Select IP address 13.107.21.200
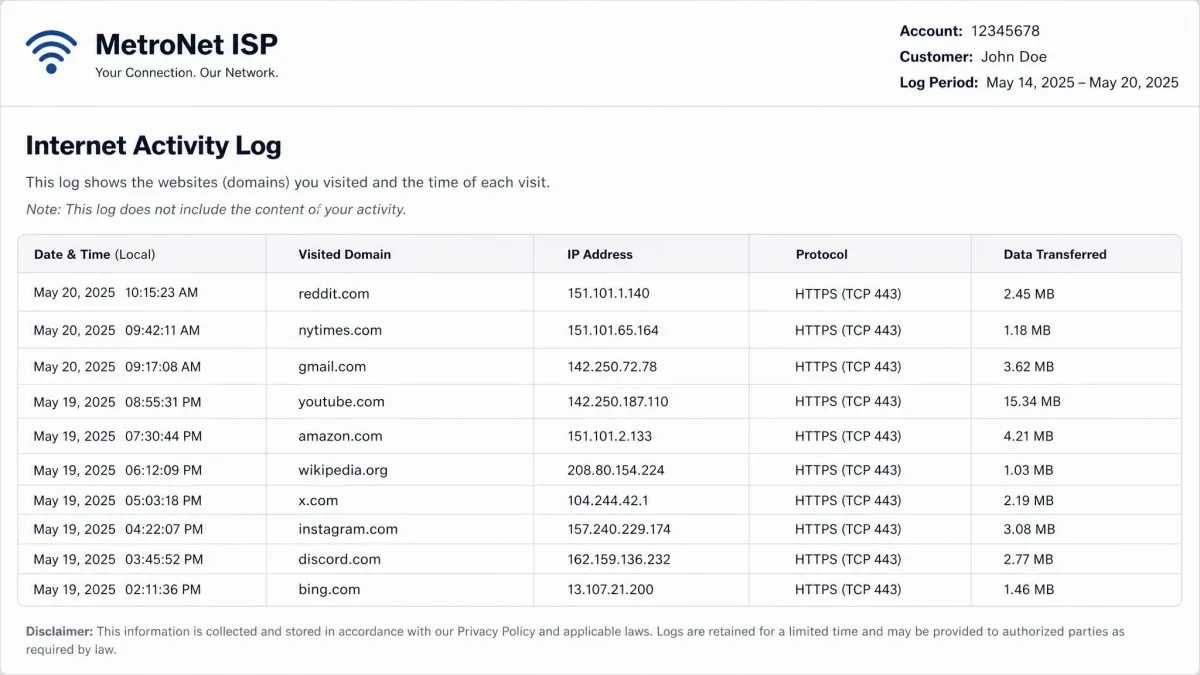Screen dimensions: 1200x675 610,590
